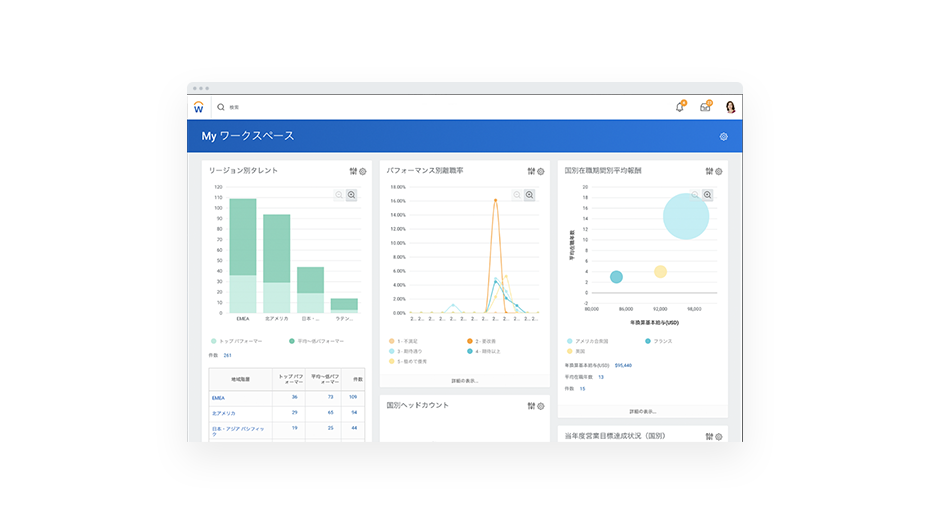Open the notifications bell
Screen dimensions: 928x522
pos(680,107)
